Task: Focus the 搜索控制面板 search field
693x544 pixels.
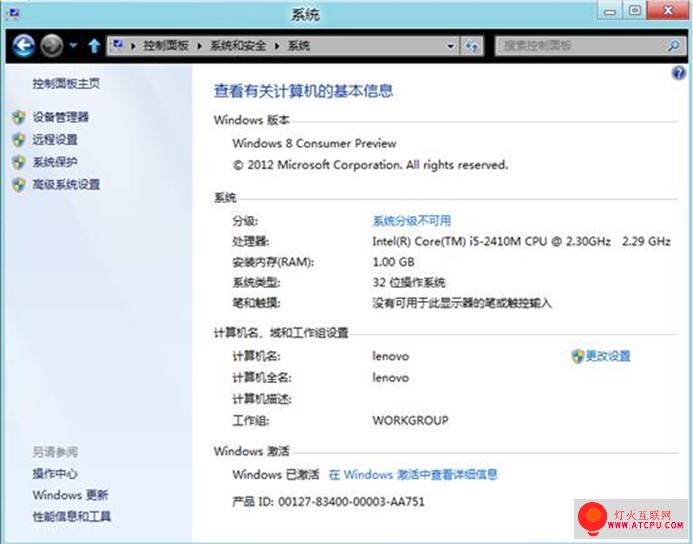Action: pos(581,46)
